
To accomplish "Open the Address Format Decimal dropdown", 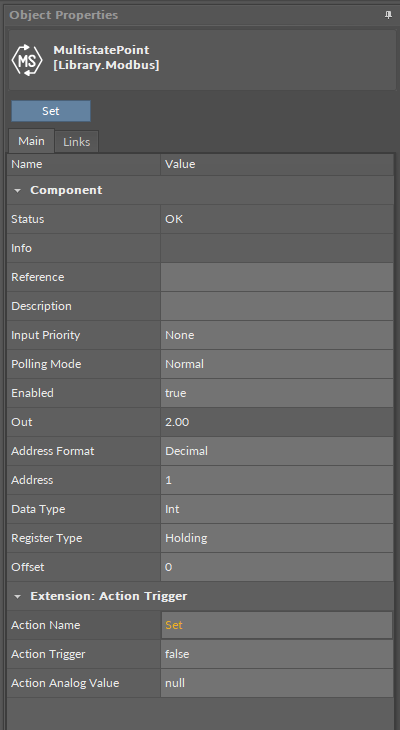I will click(277, 451).
